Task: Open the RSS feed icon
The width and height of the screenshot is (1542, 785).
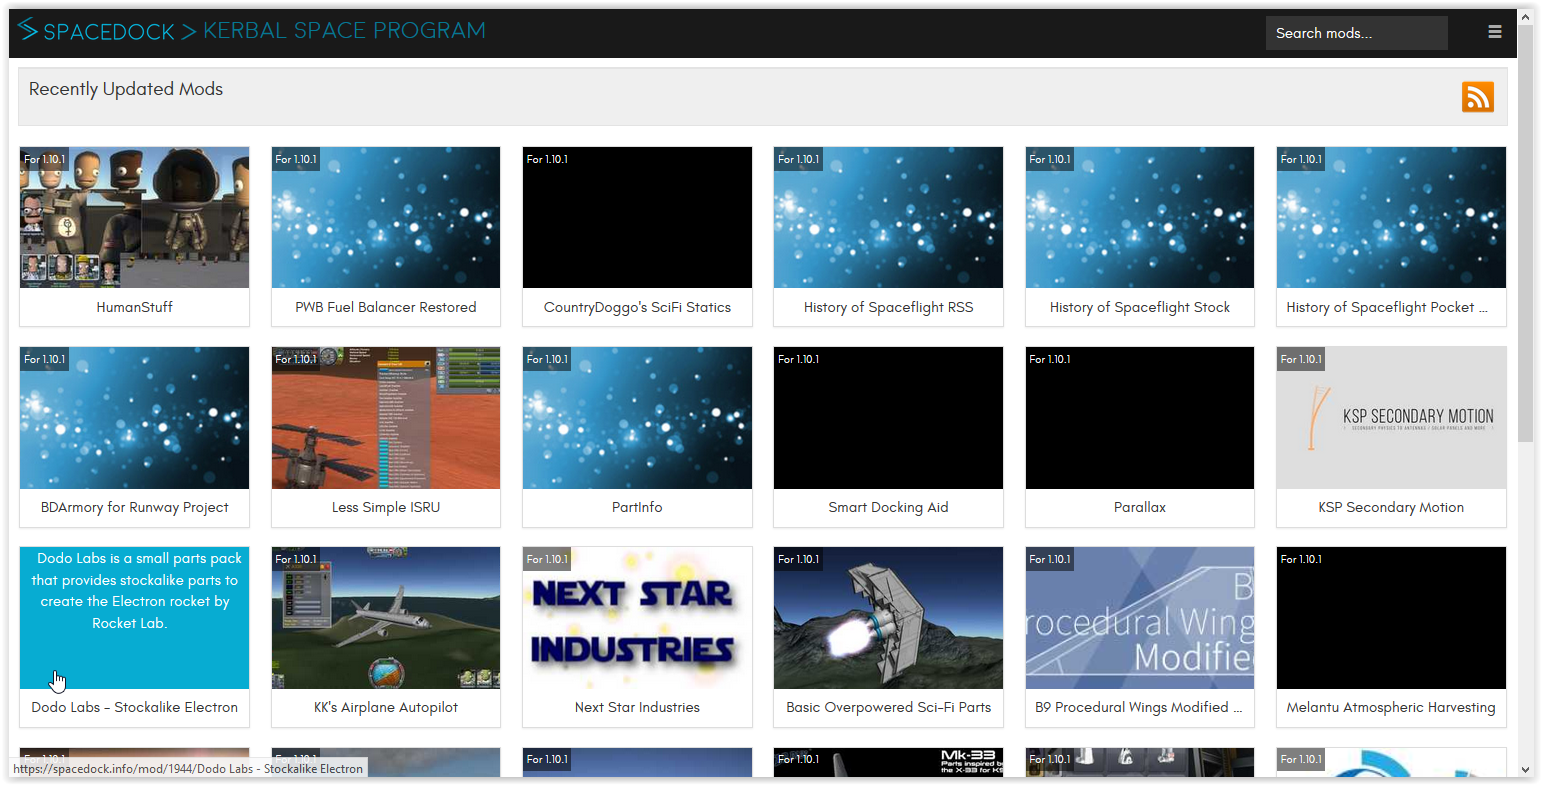Action: tap(1477, 97)
